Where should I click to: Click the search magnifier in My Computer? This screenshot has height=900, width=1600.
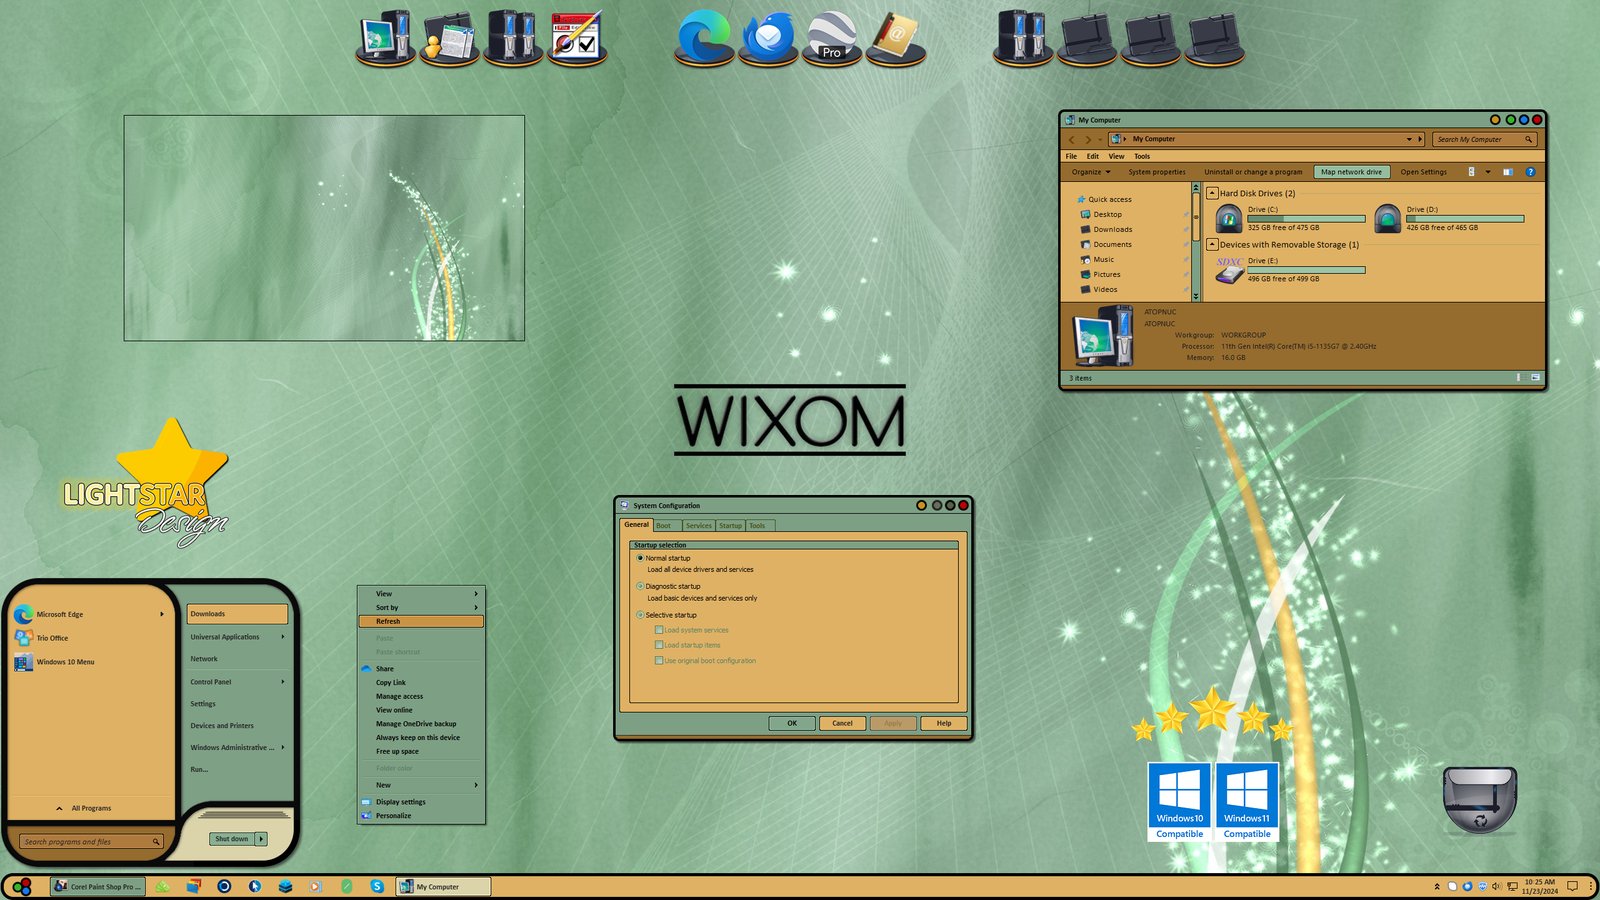point(1528,139)
